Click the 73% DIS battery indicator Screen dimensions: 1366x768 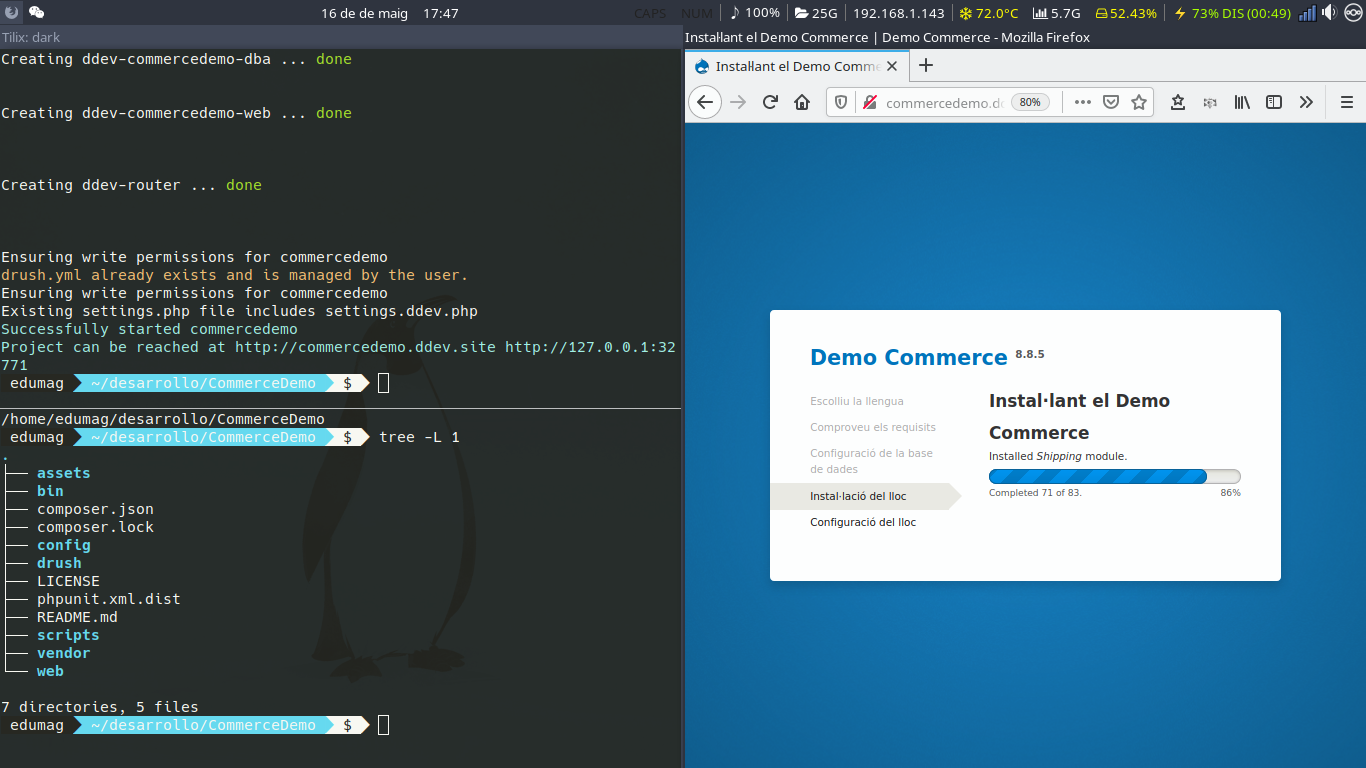[1232, 13]
